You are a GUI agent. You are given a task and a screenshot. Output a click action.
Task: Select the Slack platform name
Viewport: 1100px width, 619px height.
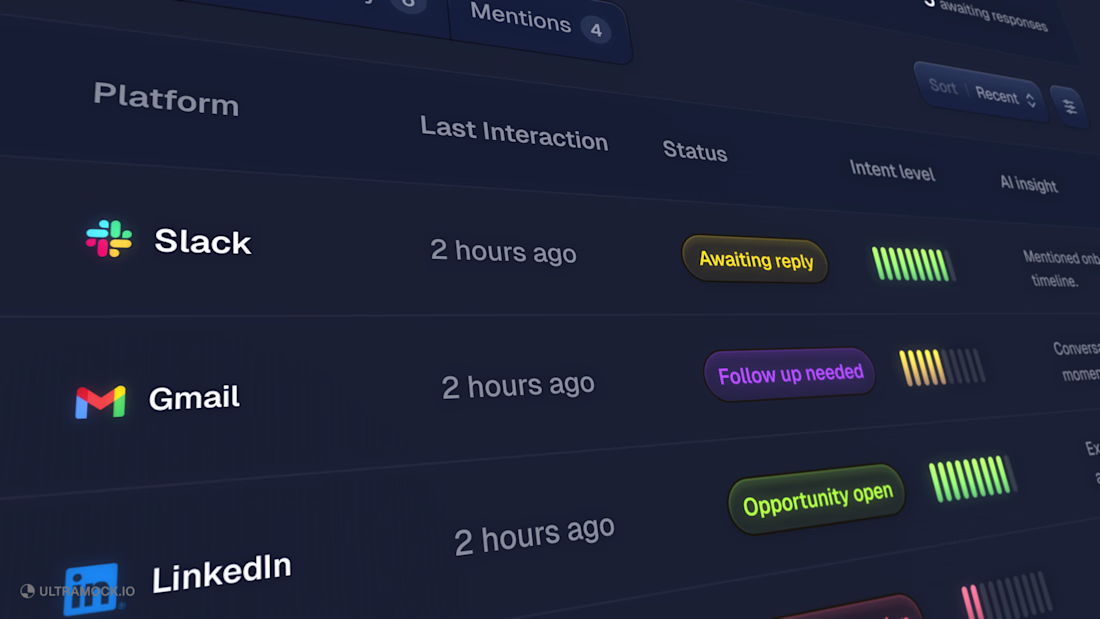coord(203,241)
